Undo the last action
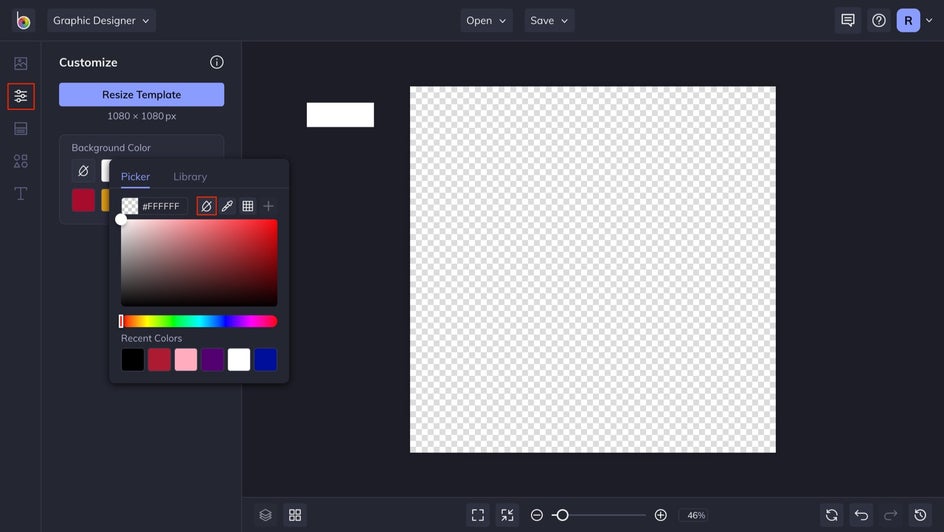This screenshot has width=944, height=532. click(862, 515)
